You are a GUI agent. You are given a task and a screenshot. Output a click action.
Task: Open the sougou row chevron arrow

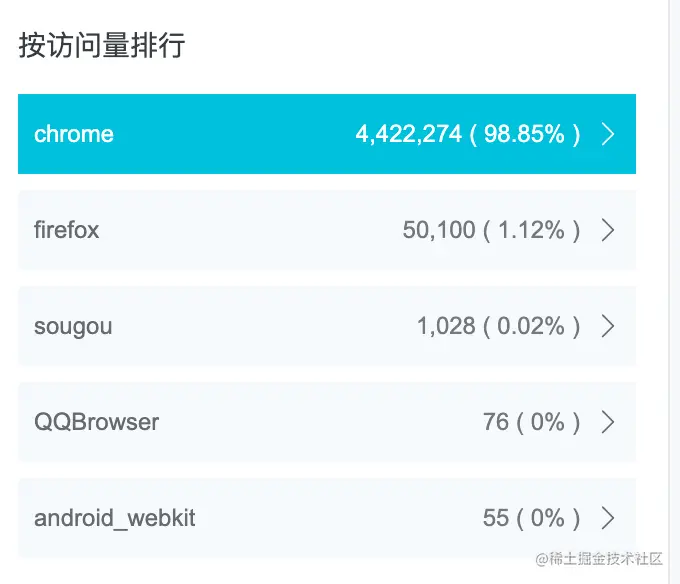click(608, 326)
